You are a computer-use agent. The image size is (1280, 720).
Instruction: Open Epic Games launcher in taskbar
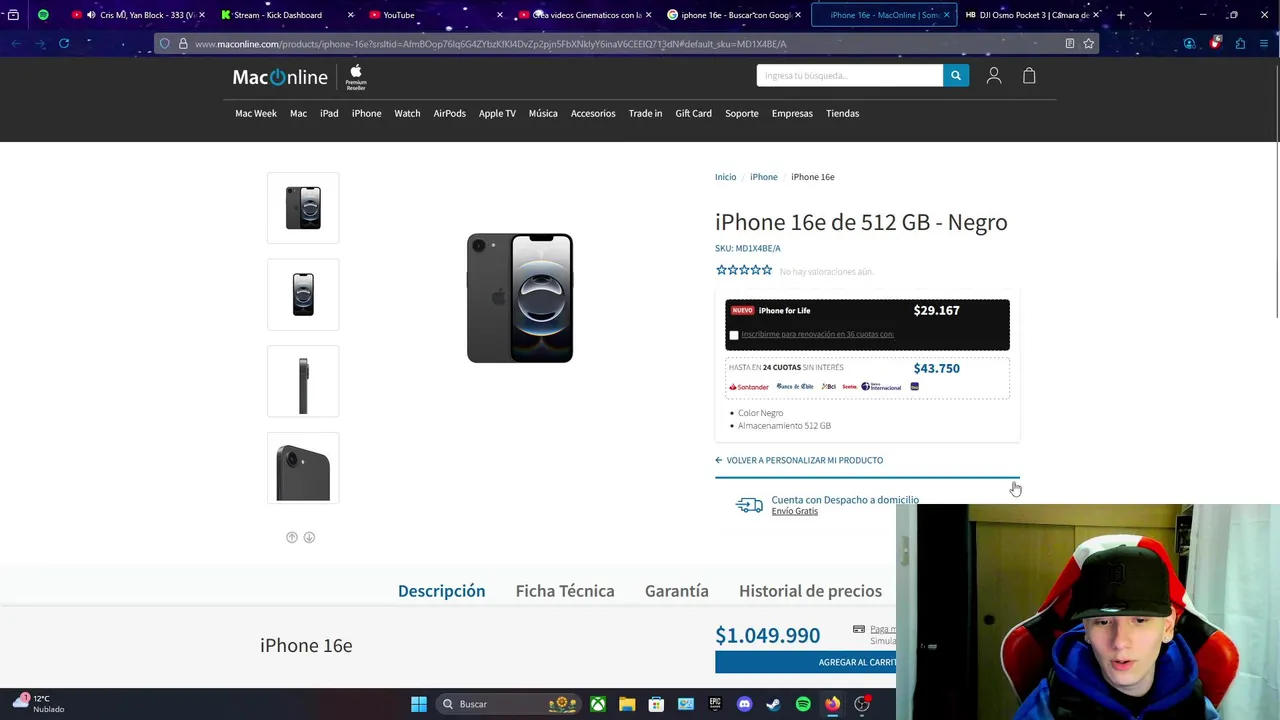(x=715, y=704)
